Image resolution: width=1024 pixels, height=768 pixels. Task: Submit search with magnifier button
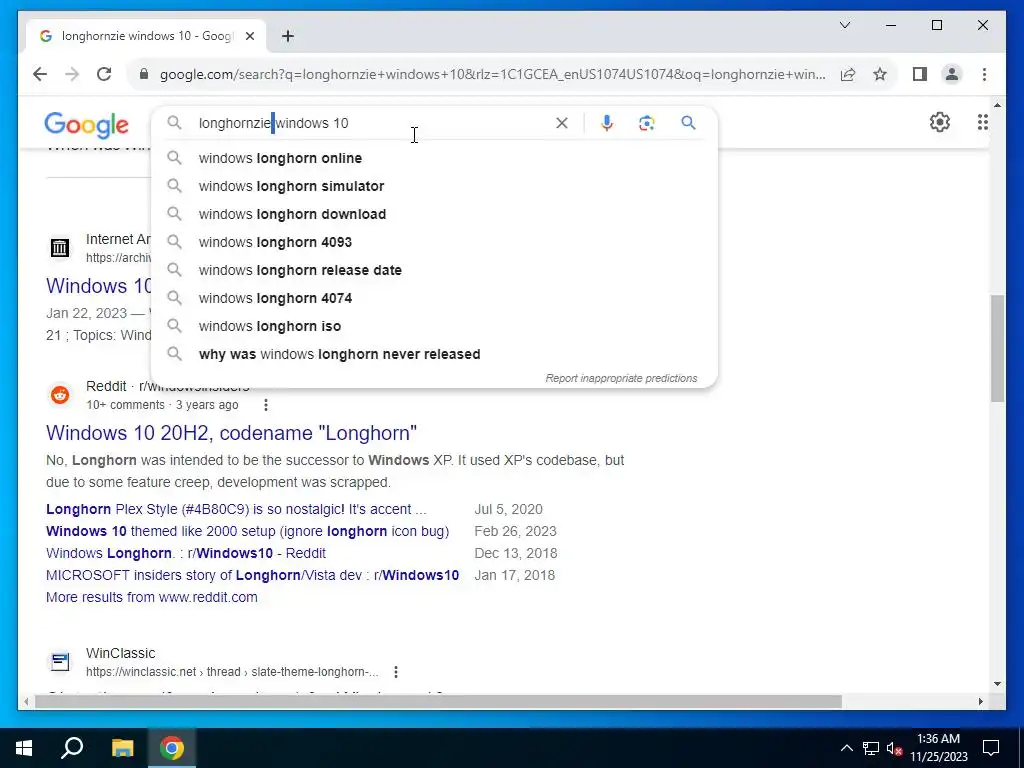point(688,123)
